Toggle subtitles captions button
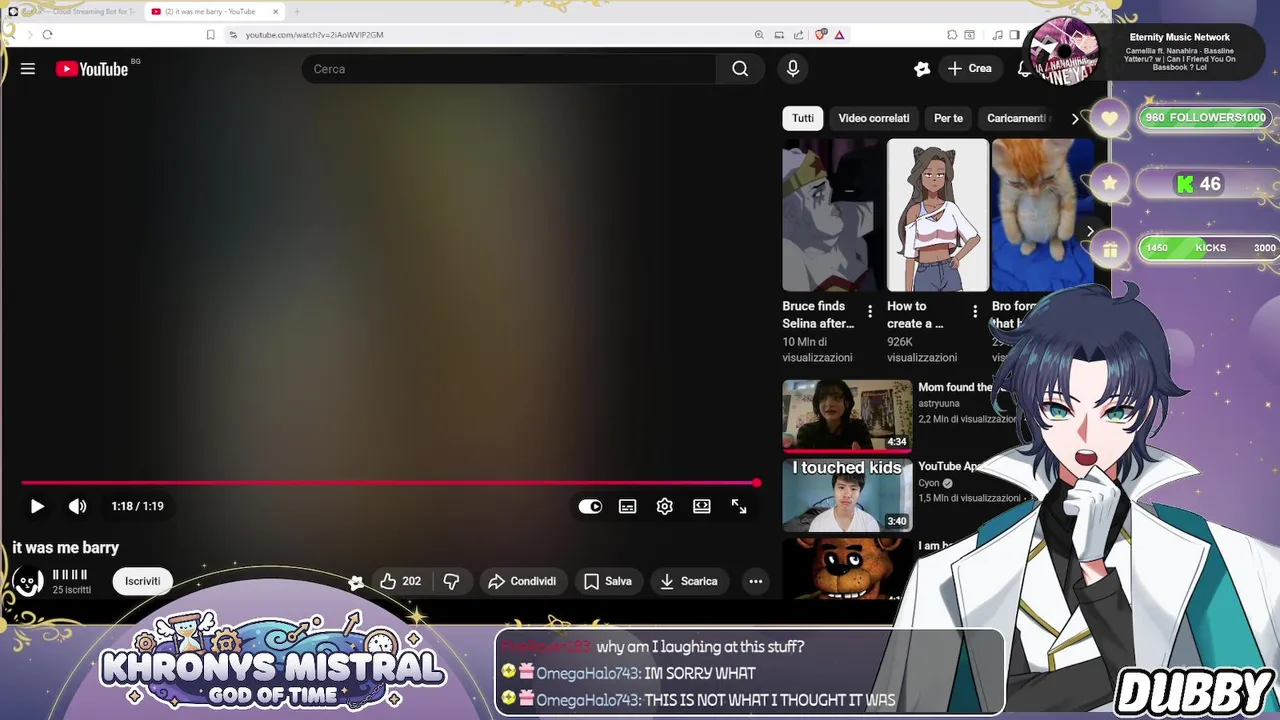The image size is (1280, 720). [x=628, y=507]
